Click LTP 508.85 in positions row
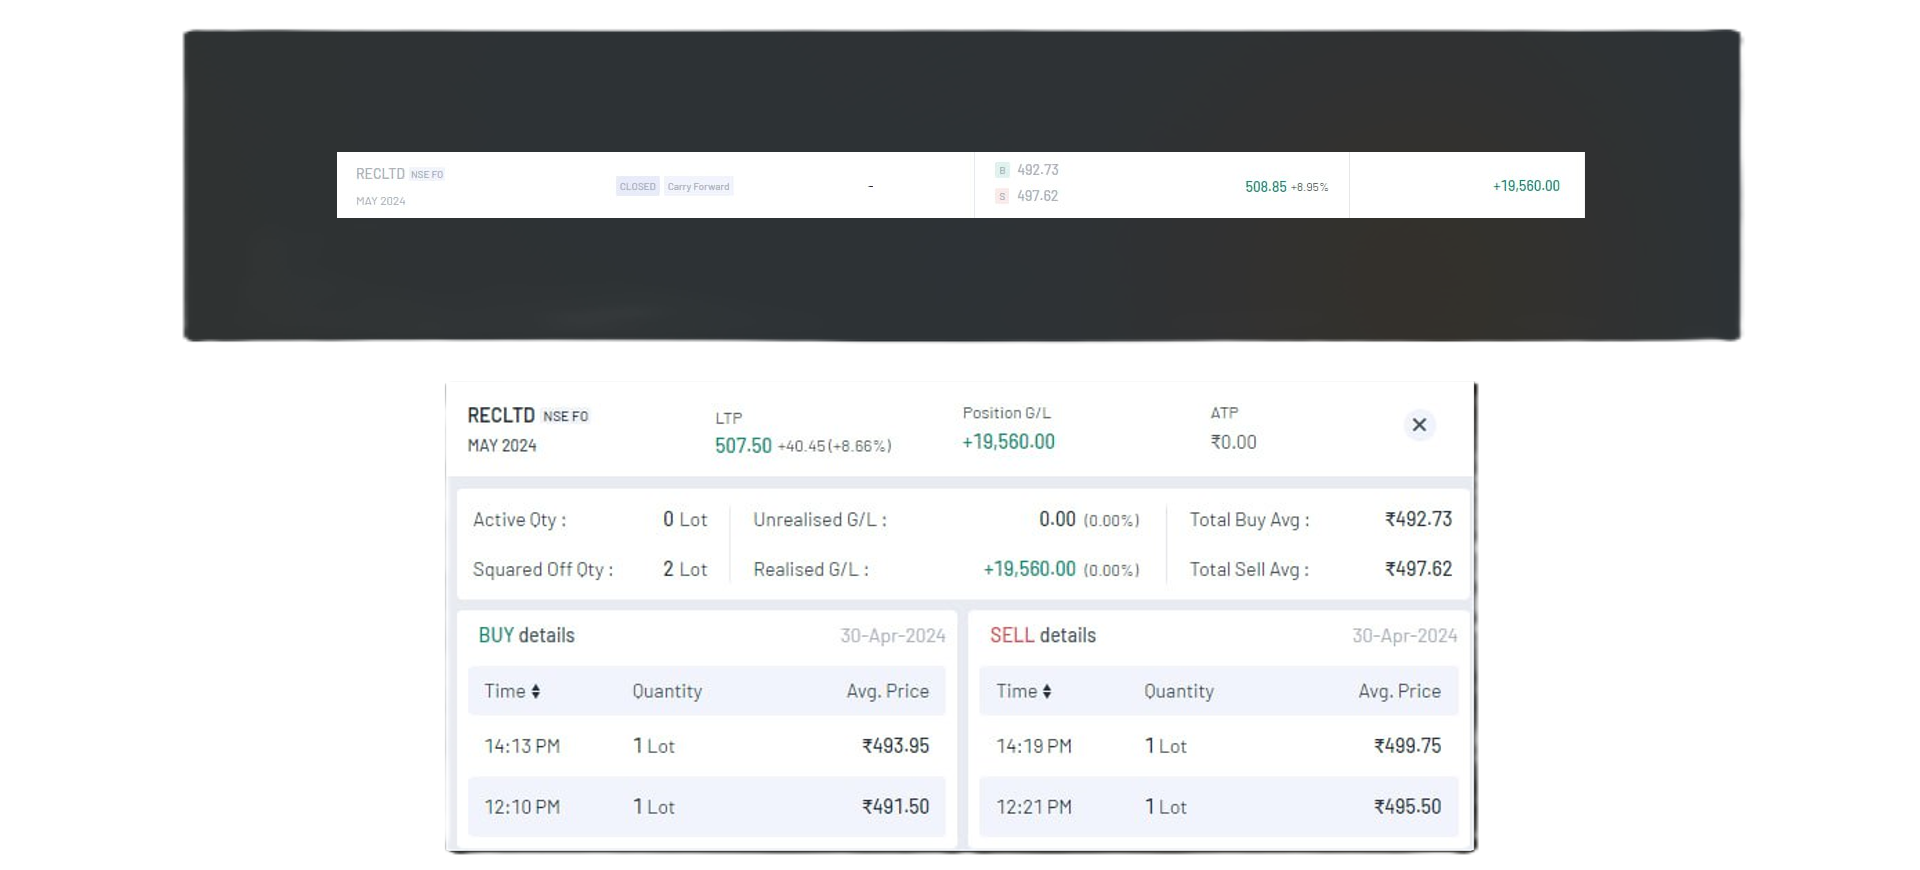The width and height of the screenshot is (1920, 870). pyautogui.click(x=1266, y=187)
